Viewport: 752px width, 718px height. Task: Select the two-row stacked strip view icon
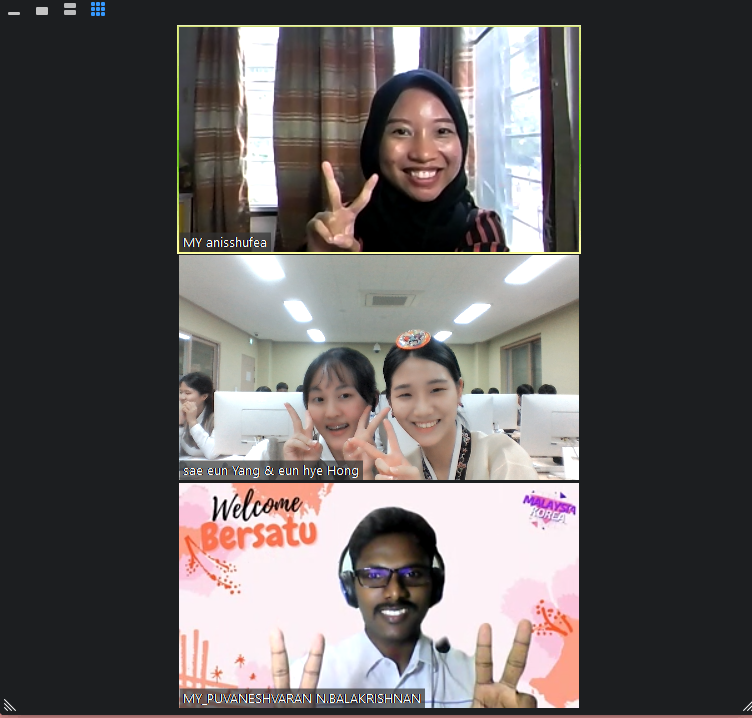tap(70, 10)
